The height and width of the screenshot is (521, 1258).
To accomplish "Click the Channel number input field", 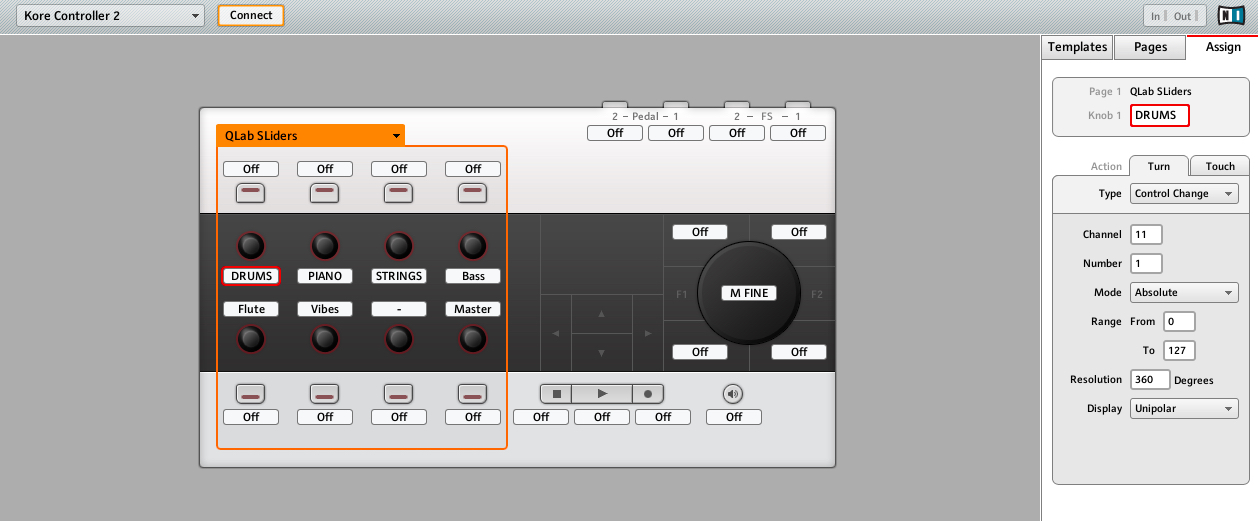I will pos(1146,235).
